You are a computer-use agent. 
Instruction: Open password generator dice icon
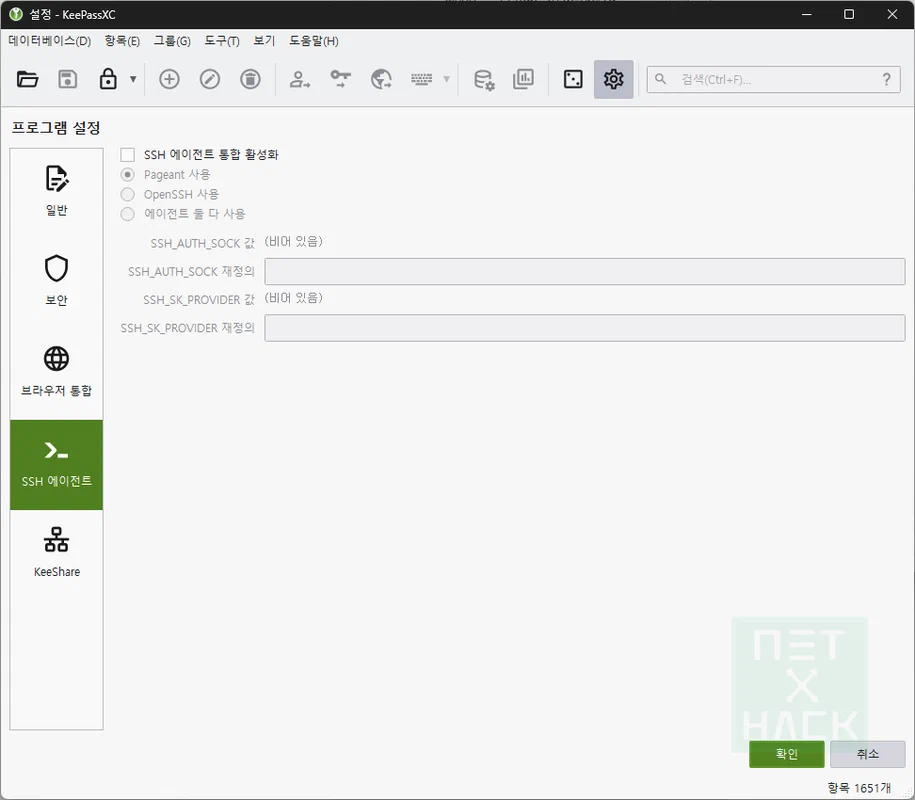click(x=573, y=79)
